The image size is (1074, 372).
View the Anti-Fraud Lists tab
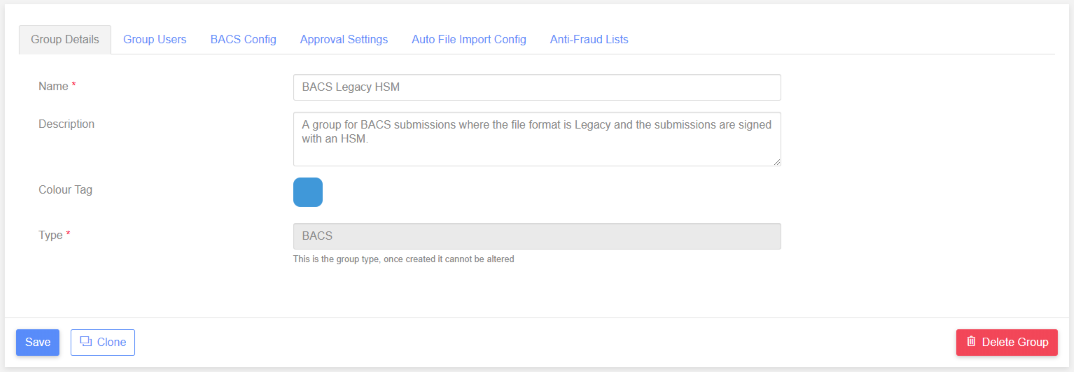(589, 40)
